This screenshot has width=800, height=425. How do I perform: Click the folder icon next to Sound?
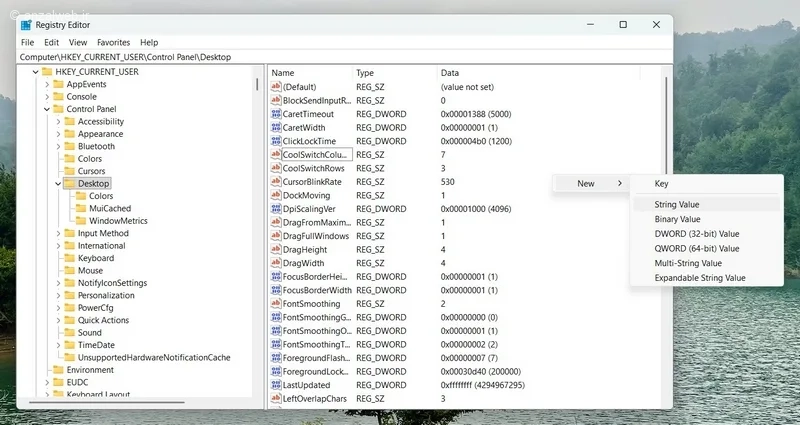(x=69, y=332)
